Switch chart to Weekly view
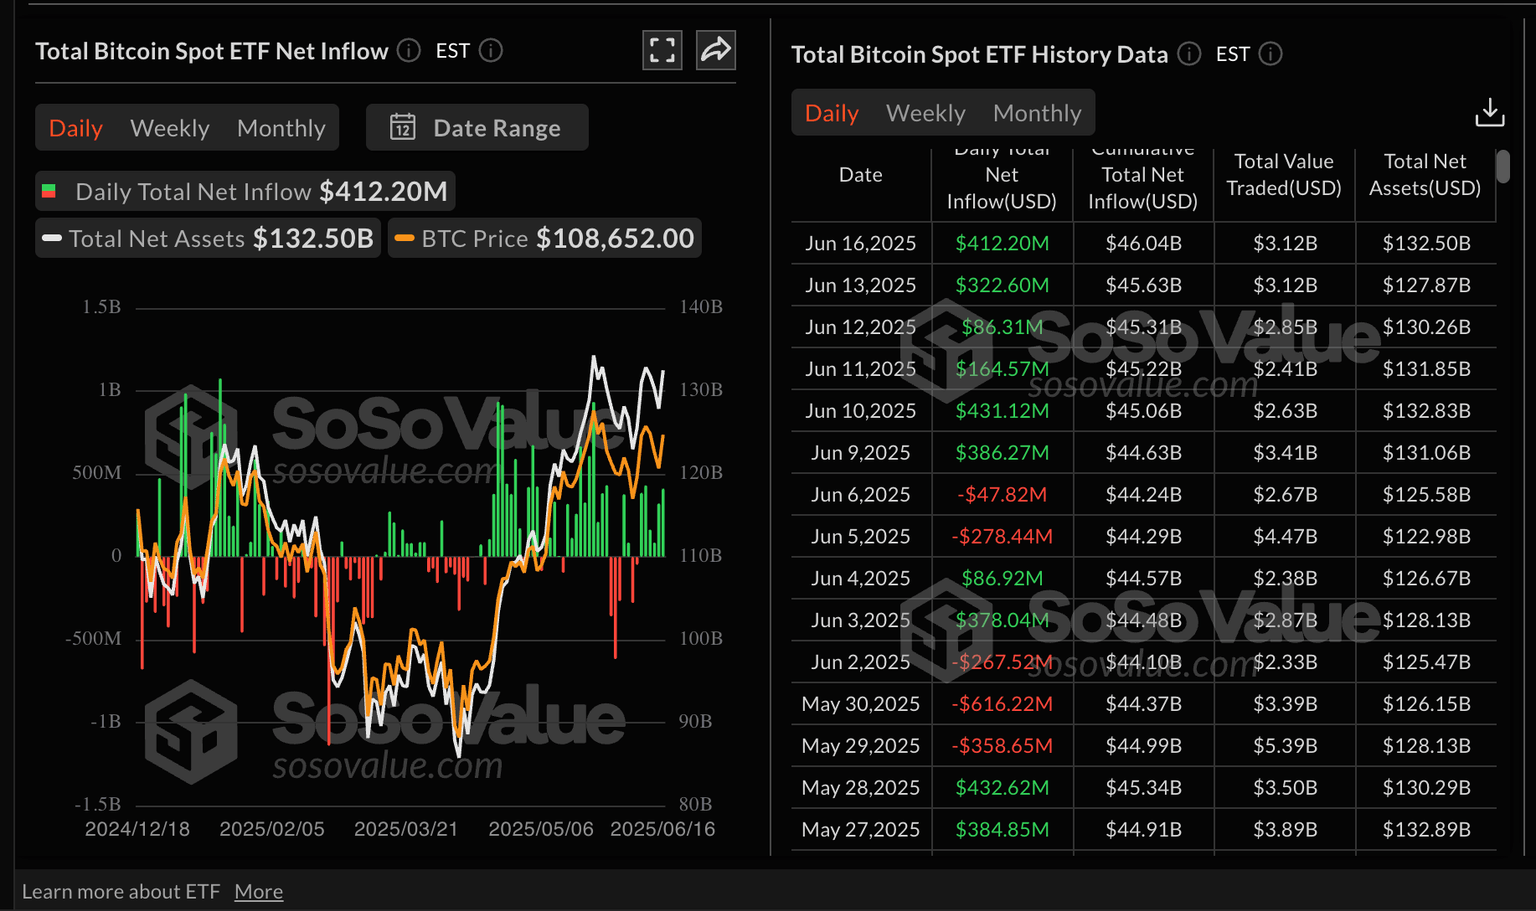 tap(170, 128)
